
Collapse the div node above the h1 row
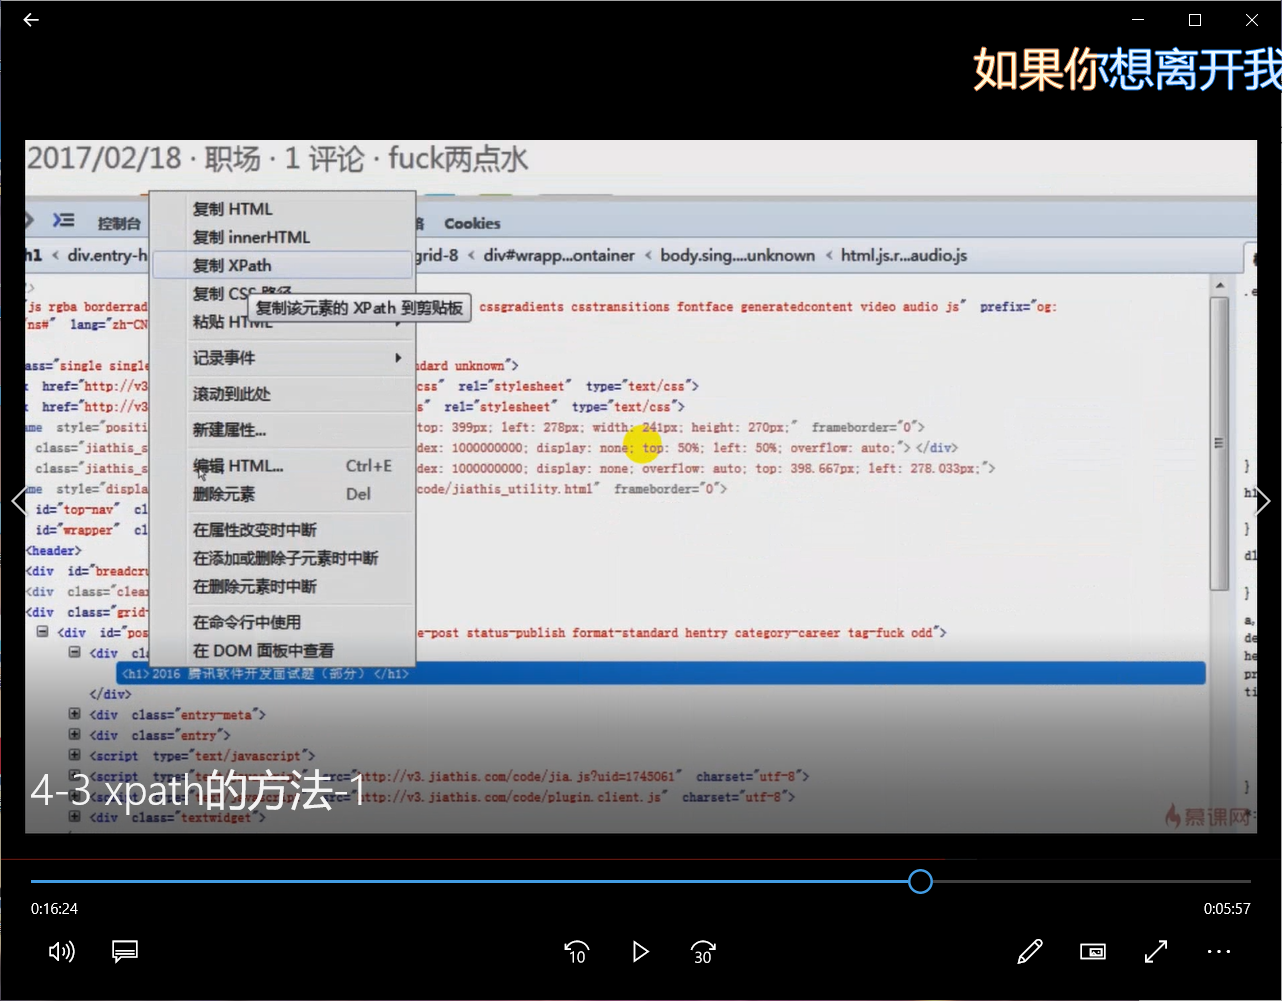(x=74, y=652)
